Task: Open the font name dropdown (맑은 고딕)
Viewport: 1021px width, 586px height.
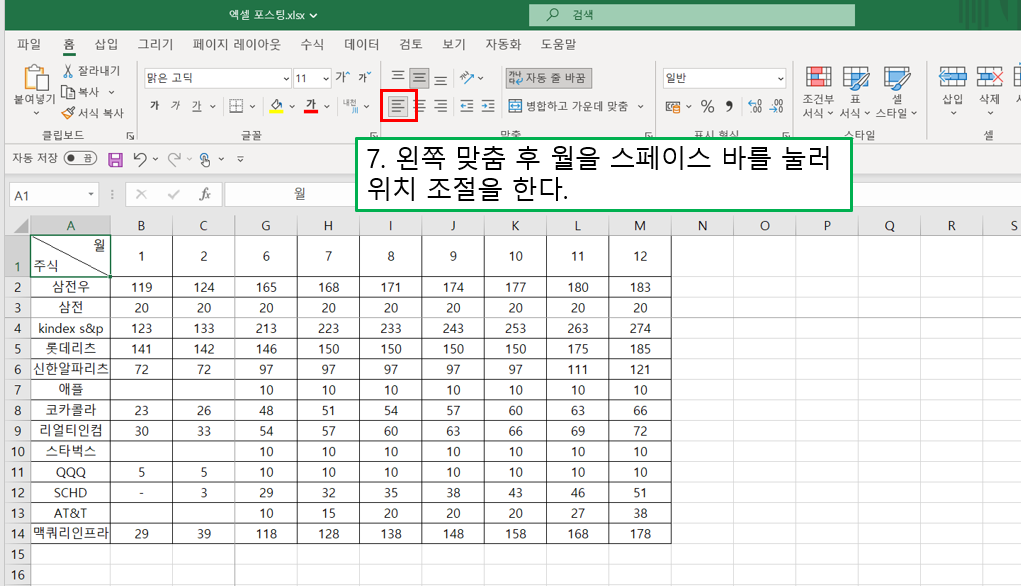Action: pyautogui.click(x=286, y=78)
